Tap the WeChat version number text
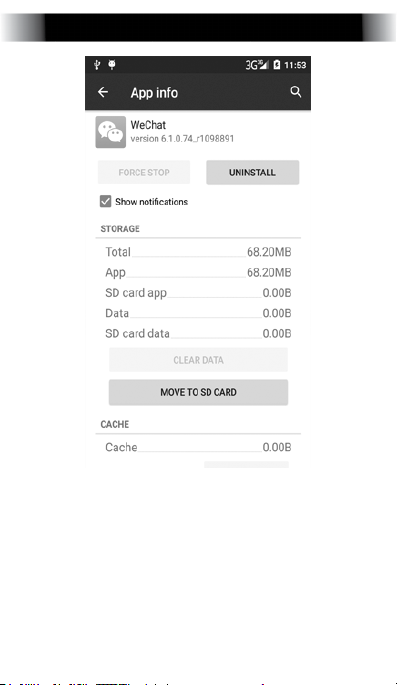This screenshot has width=397, height=685. (182, 139)
